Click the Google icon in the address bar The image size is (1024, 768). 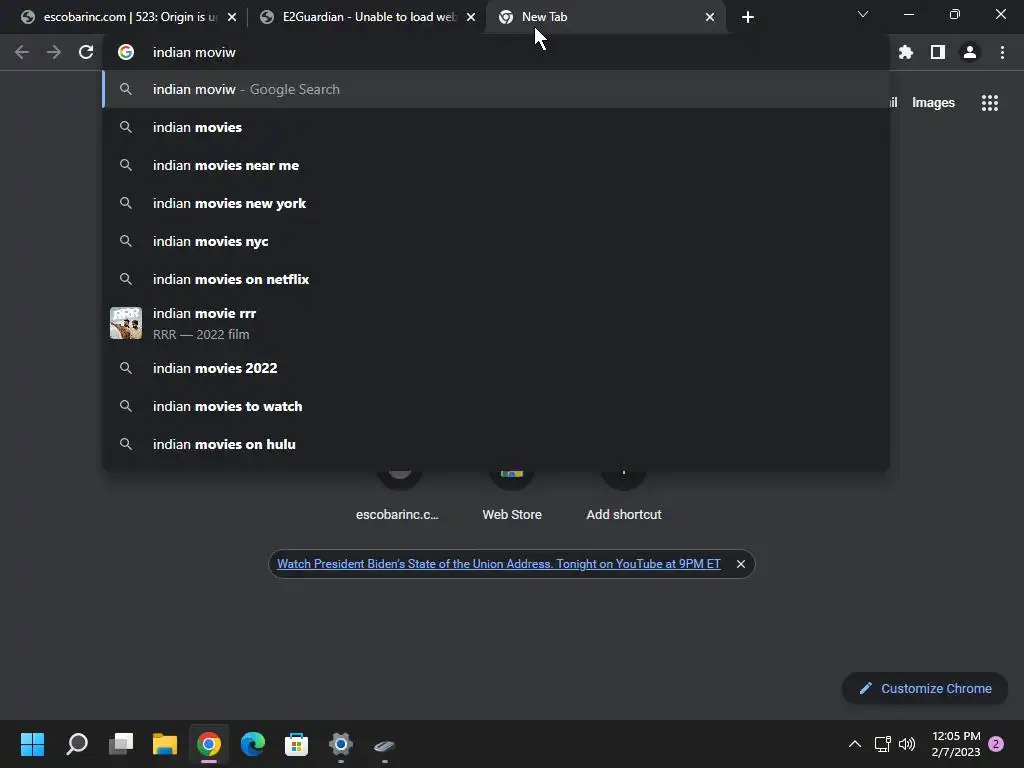pos(126,52)
